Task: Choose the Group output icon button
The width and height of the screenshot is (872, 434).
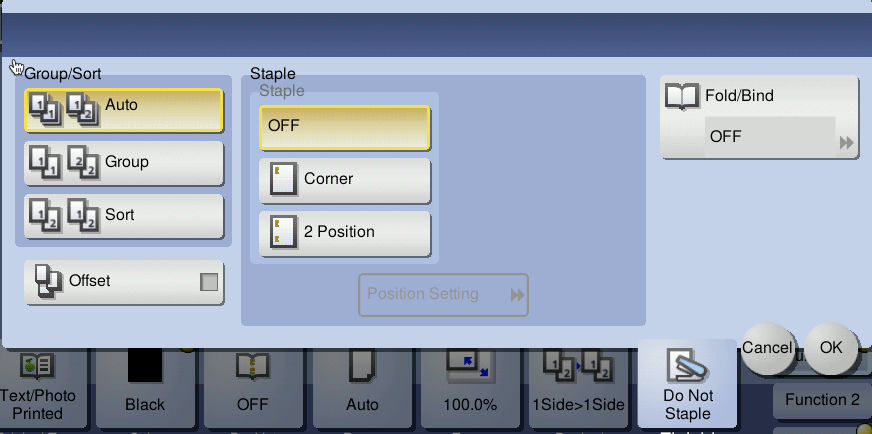Action: pos(65,163)
